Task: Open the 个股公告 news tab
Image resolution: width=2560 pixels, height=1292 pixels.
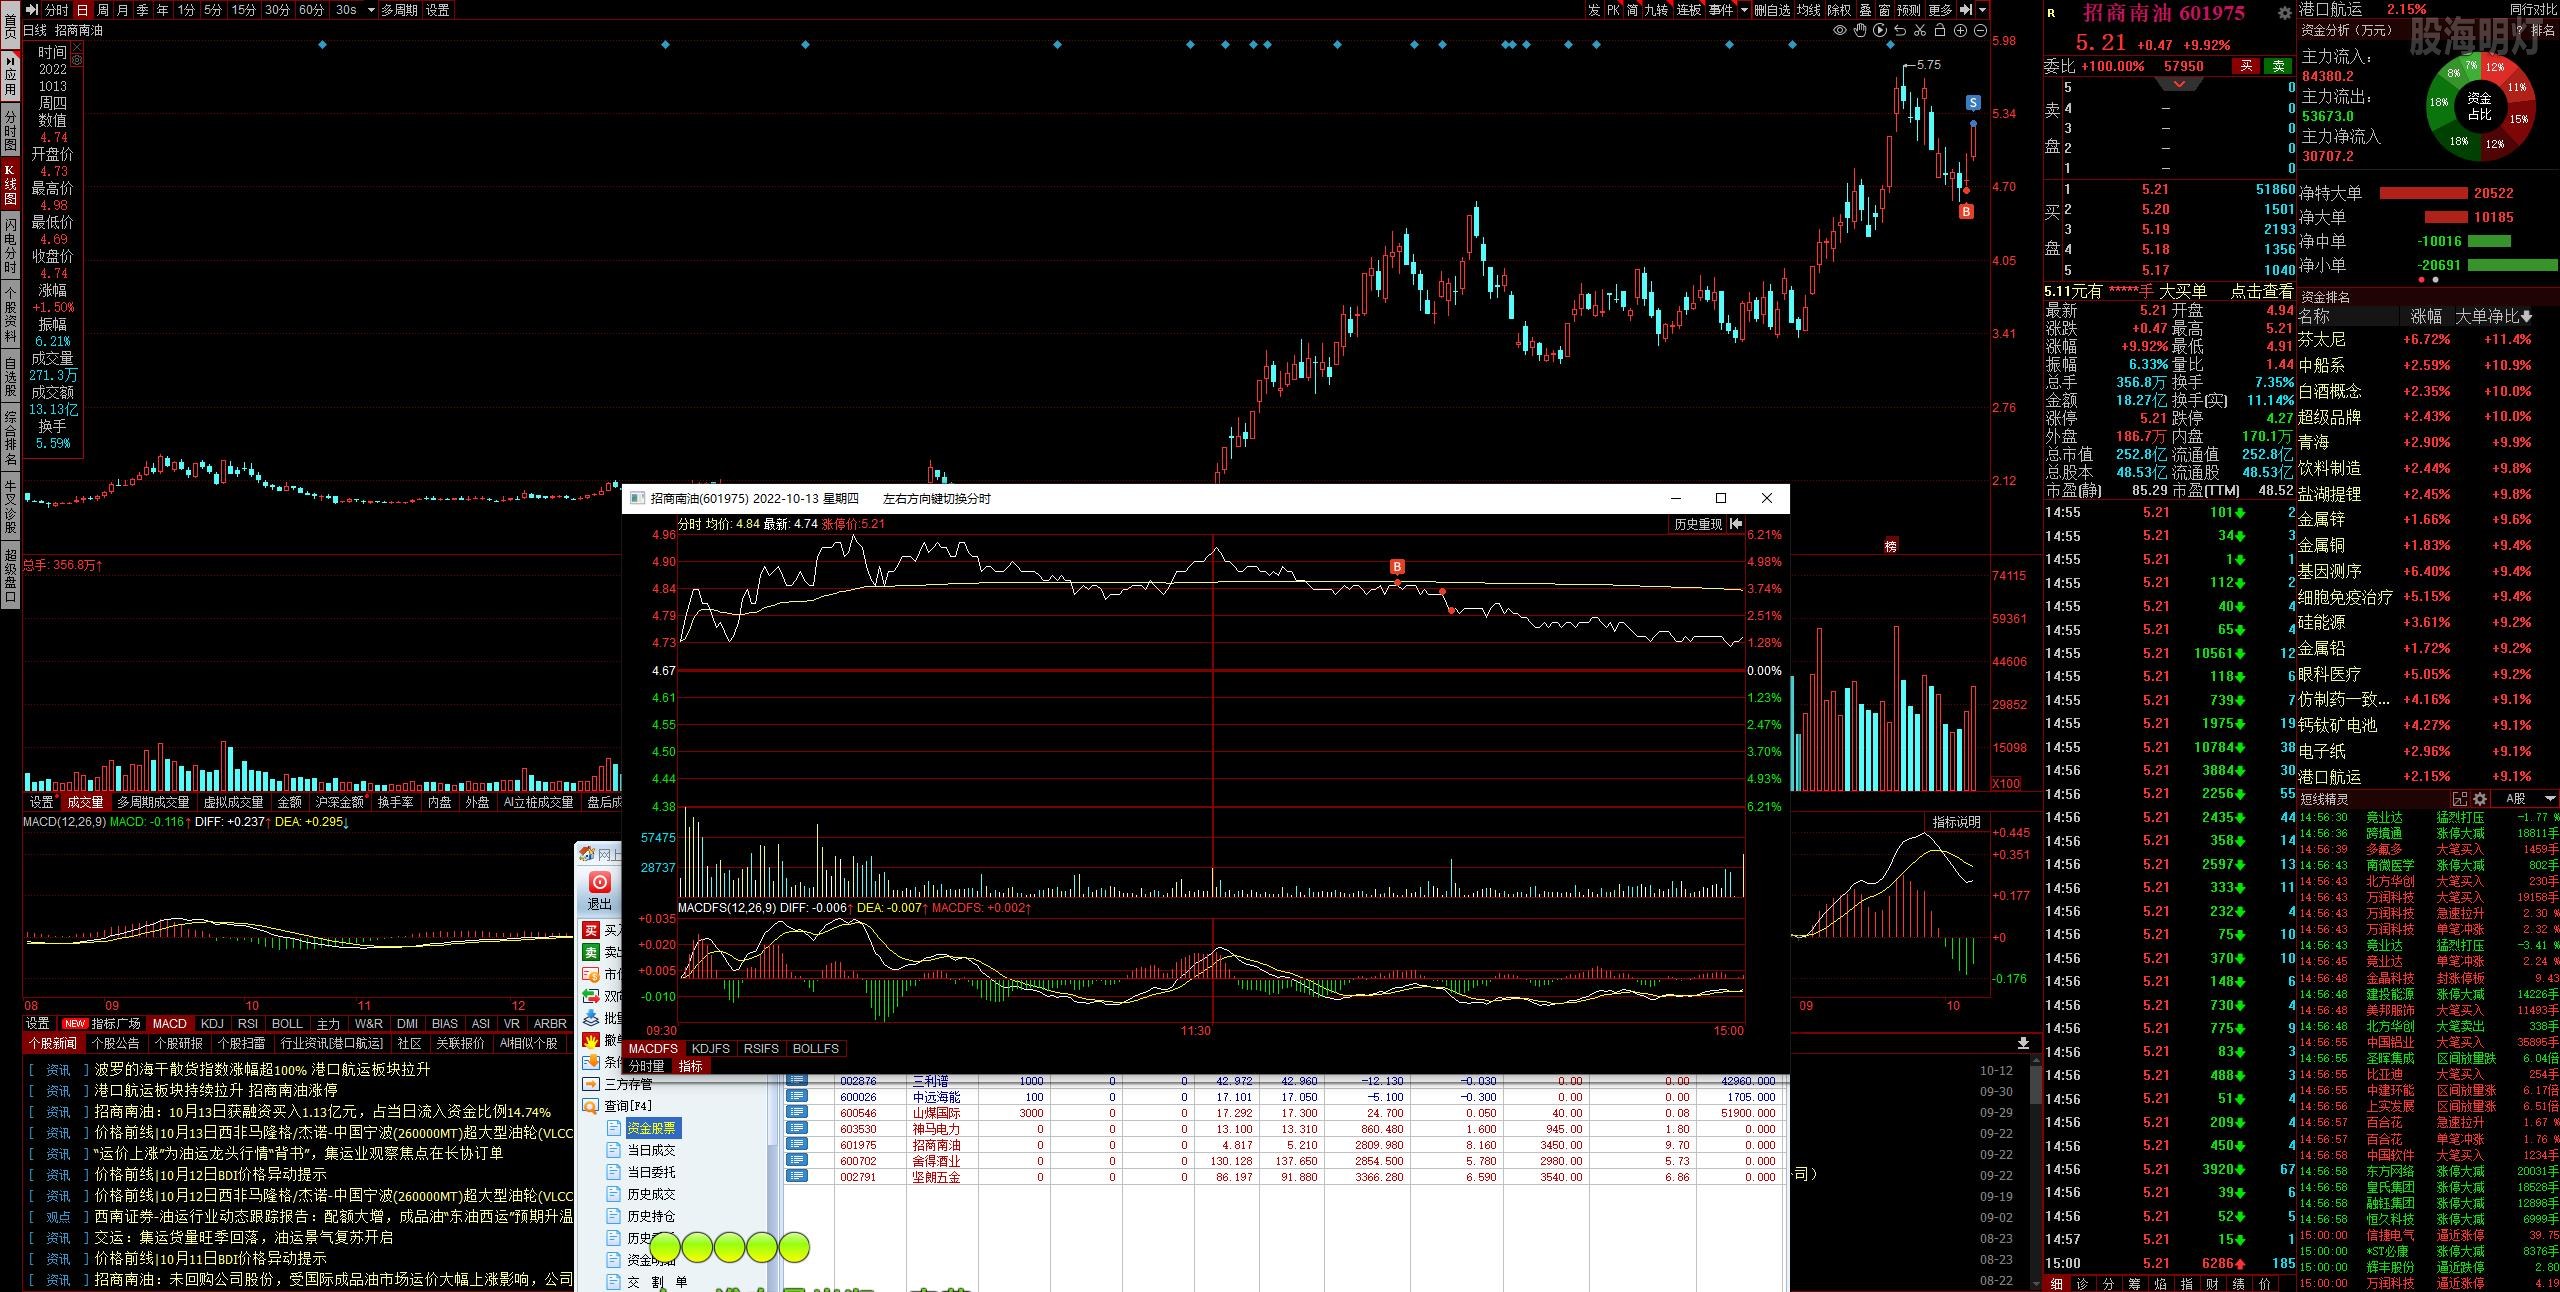Action: pos(116,1043)
